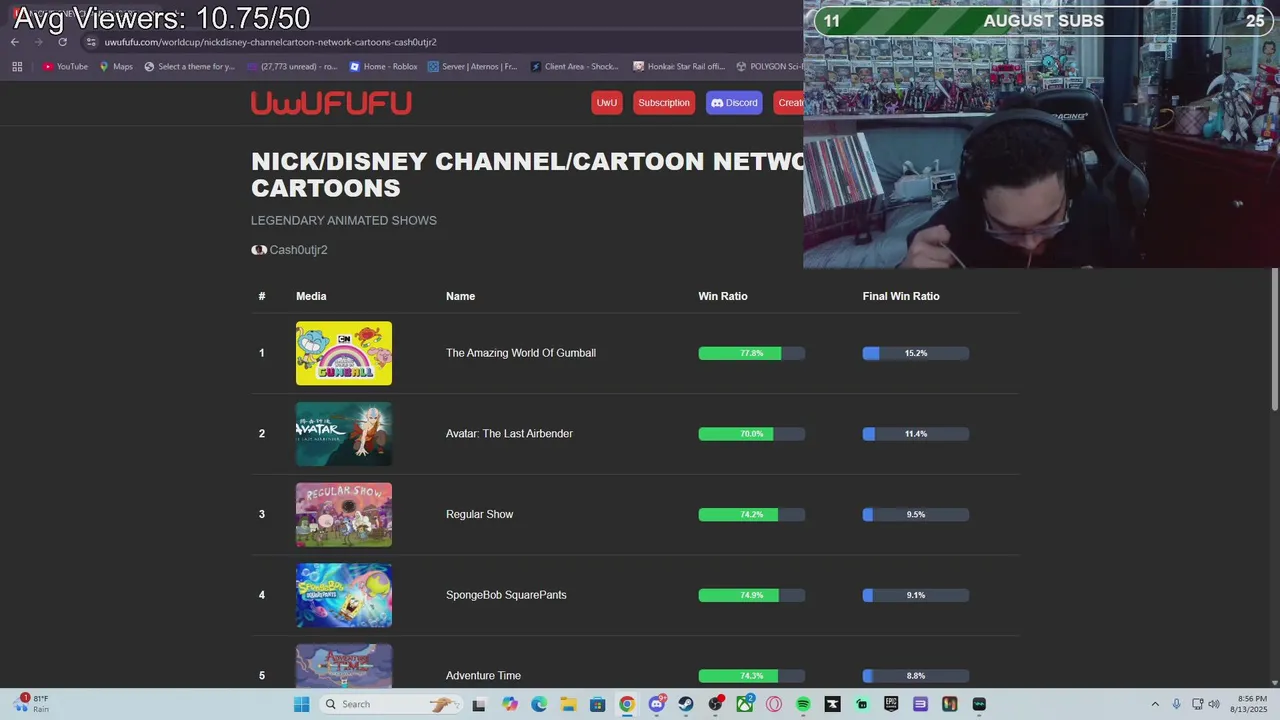Screen dimensions: 1280x720
Task: Click the 'Final Win Ratio' column header
Action: [x=901, y=296]
